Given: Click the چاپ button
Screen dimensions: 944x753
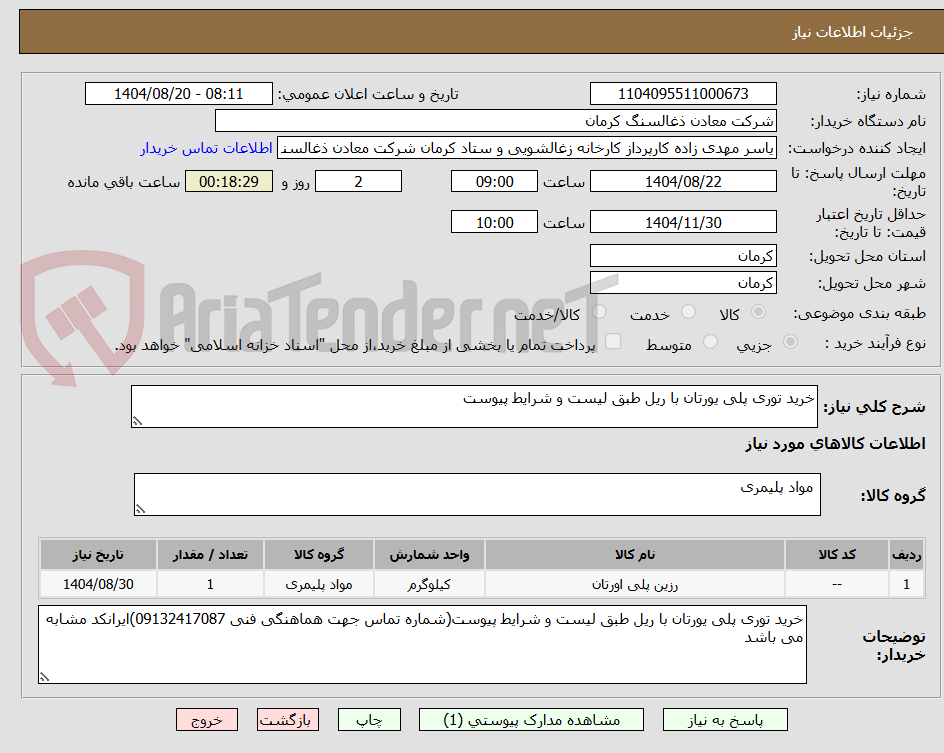Looking at the screenshot, I should [369, 719].
